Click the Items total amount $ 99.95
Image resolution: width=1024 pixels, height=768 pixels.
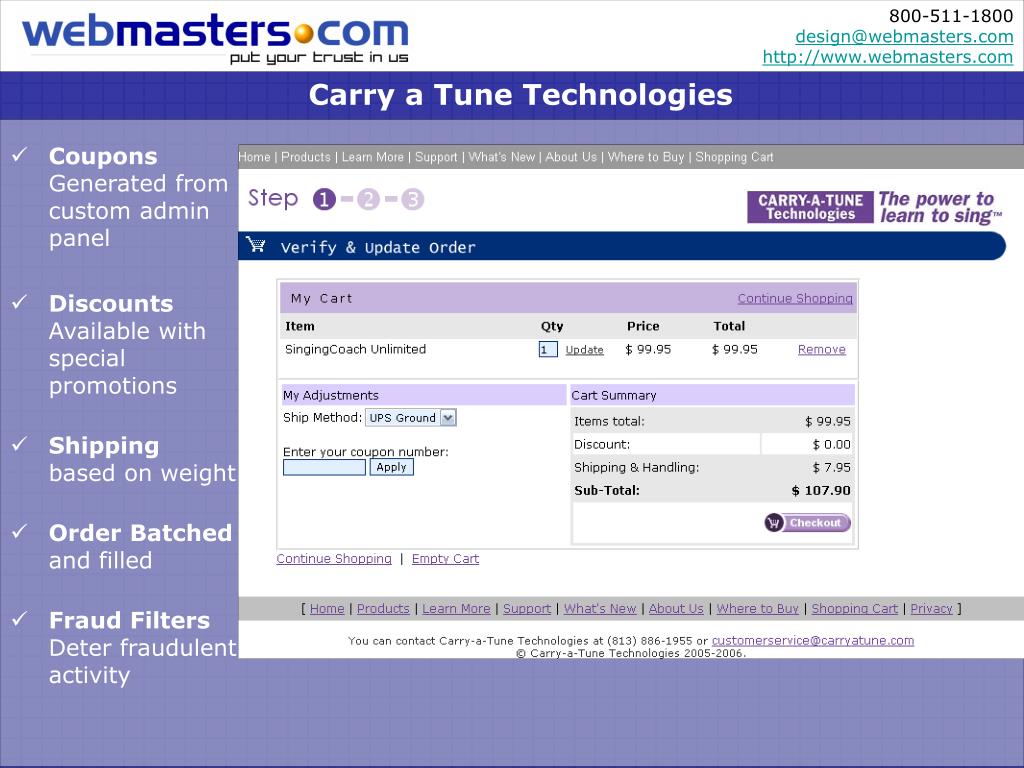pos(827,422)
